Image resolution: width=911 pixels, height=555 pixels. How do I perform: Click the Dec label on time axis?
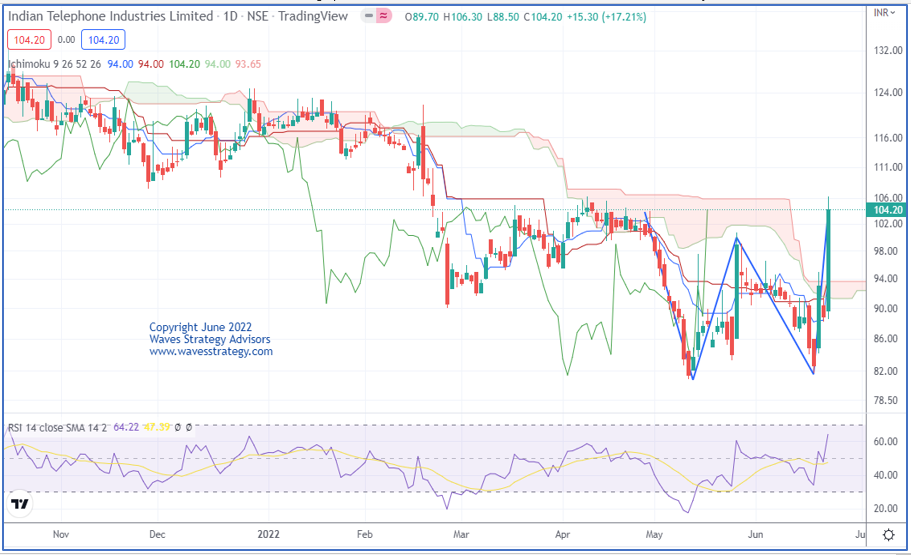(157, 534)
